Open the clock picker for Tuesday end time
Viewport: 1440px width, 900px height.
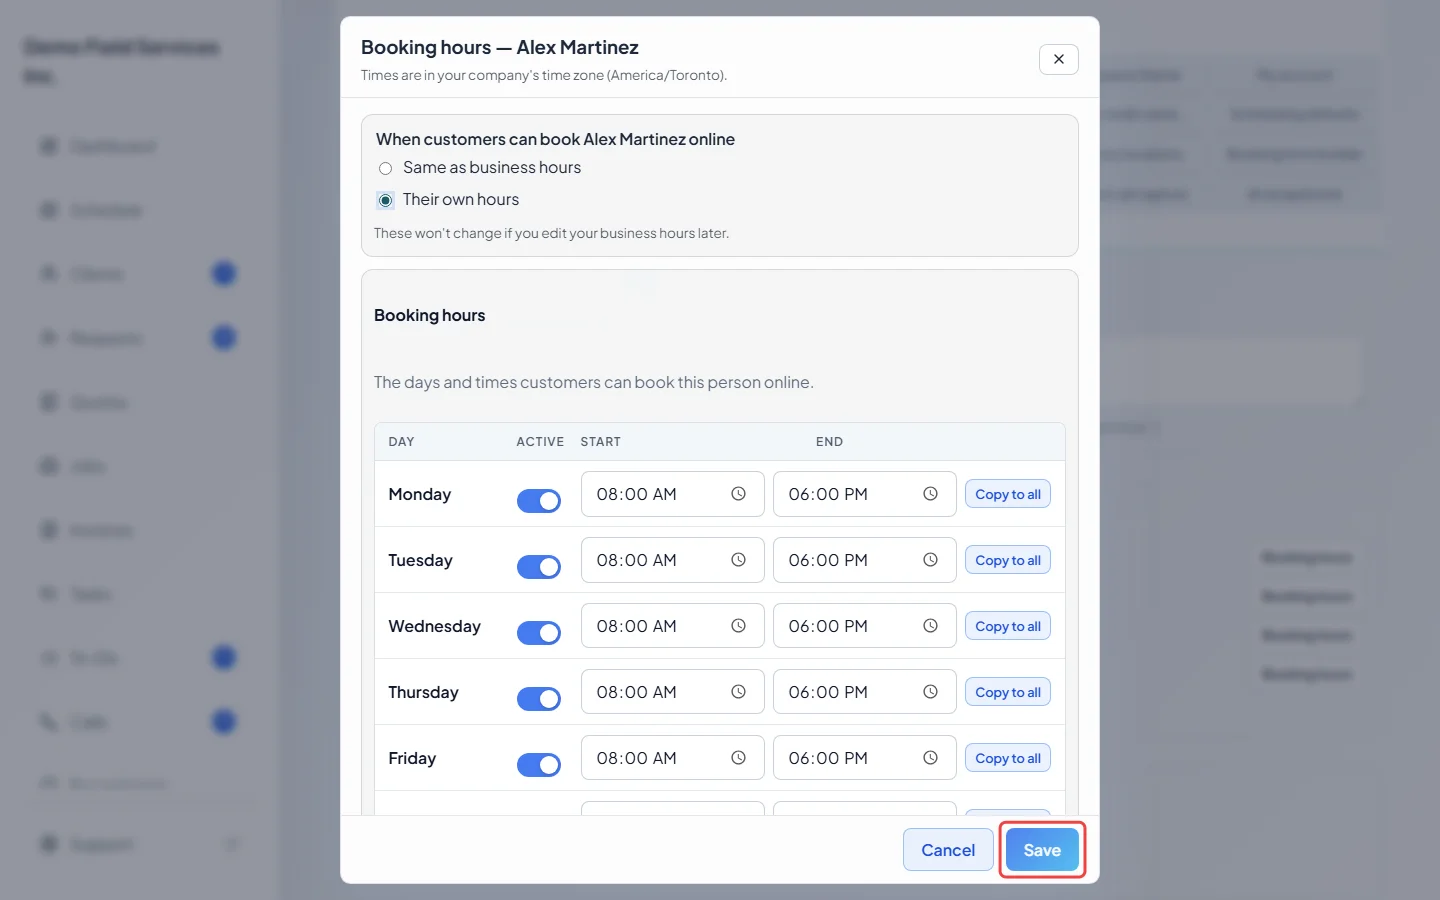[x=930, y=560]
